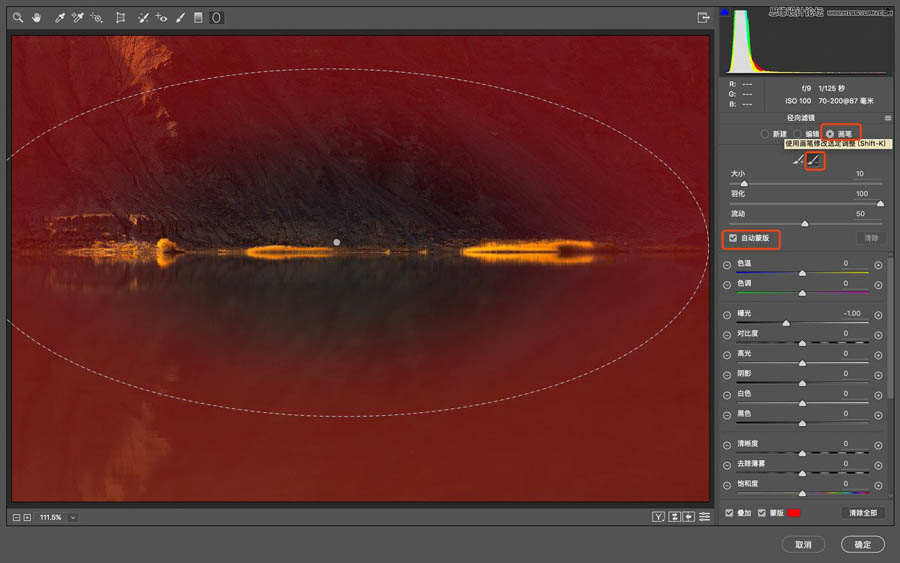Open the zoom level 111.5% dropdown
900x563 pixels.
(73, 517)
